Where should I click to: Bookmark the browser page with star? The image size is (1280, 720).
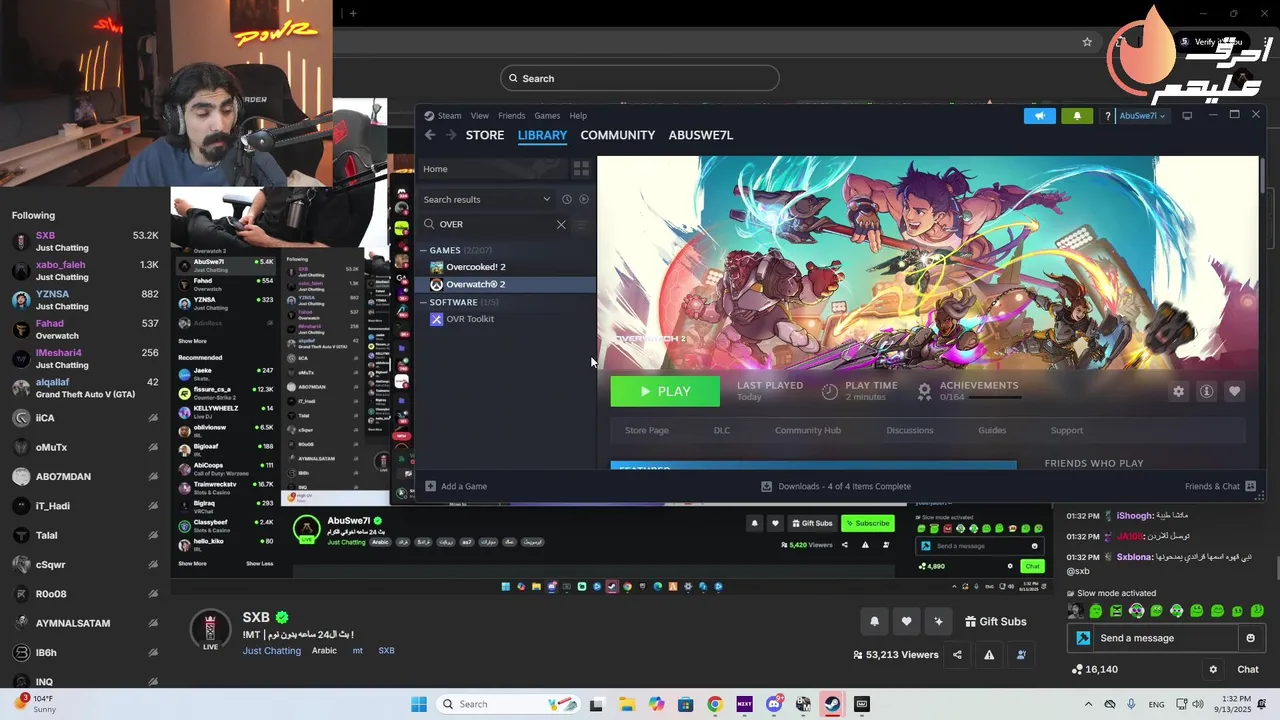click(x=1087, y=42)
